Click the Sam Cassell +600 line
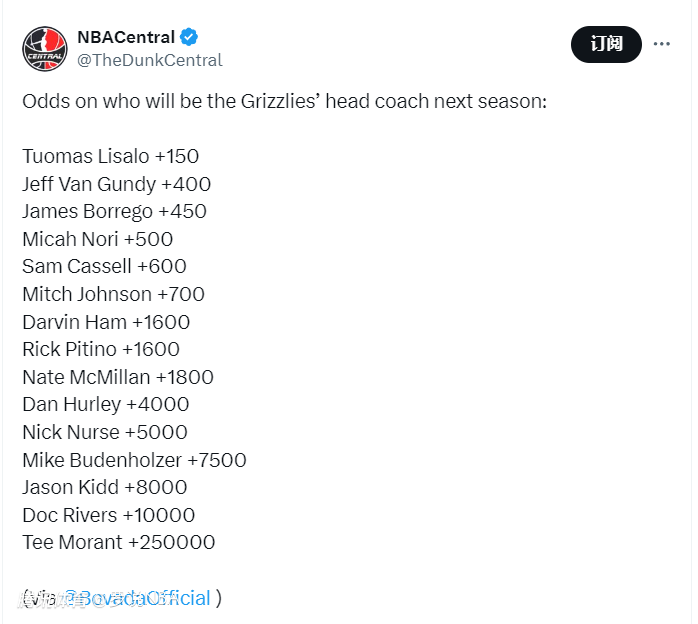Image resolution: width=698 pixels, height=624 pixels. point(104,267)
